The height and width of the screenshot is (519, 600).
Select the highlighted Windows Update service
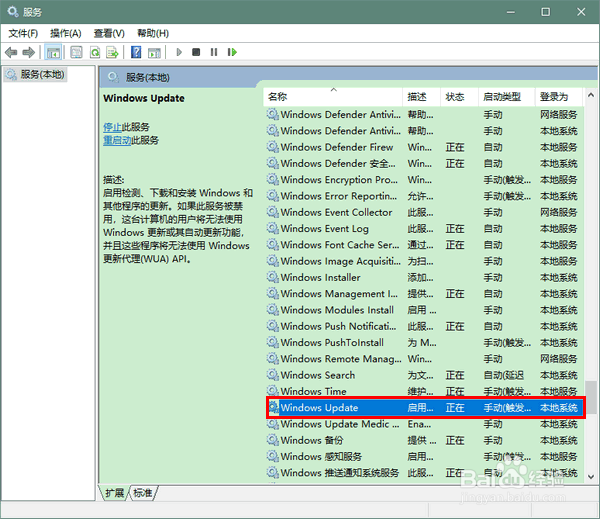click(425, 408)
